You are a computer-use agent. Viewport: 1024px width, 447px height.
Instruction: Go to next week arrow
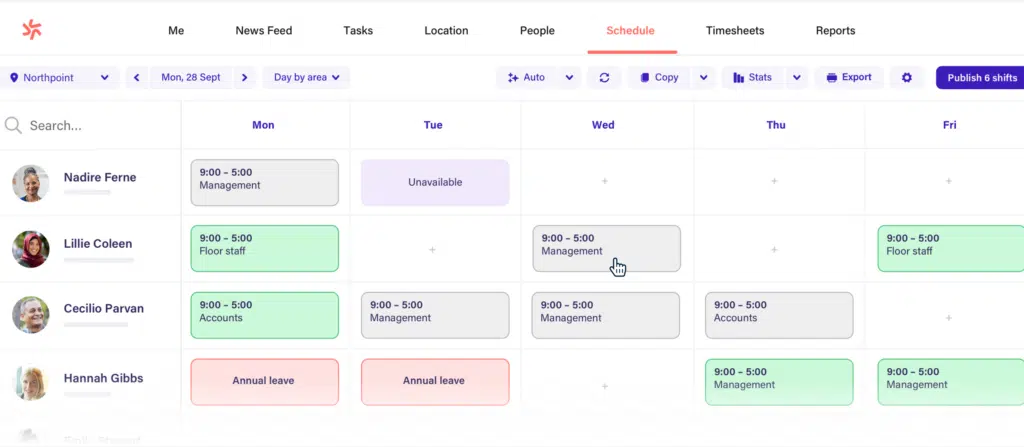tap(245, 78)
